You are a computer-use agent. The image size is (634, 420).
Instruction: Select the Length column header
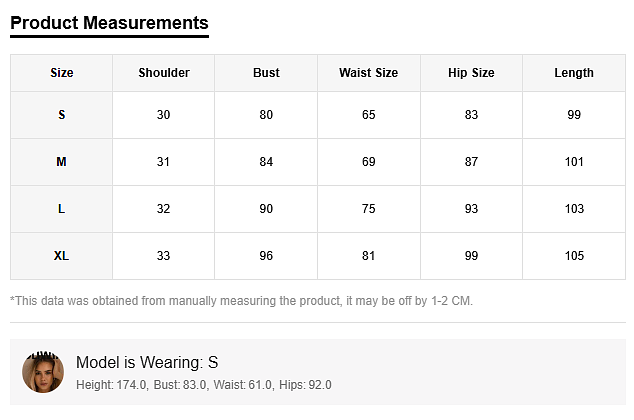tap(574, 73)
